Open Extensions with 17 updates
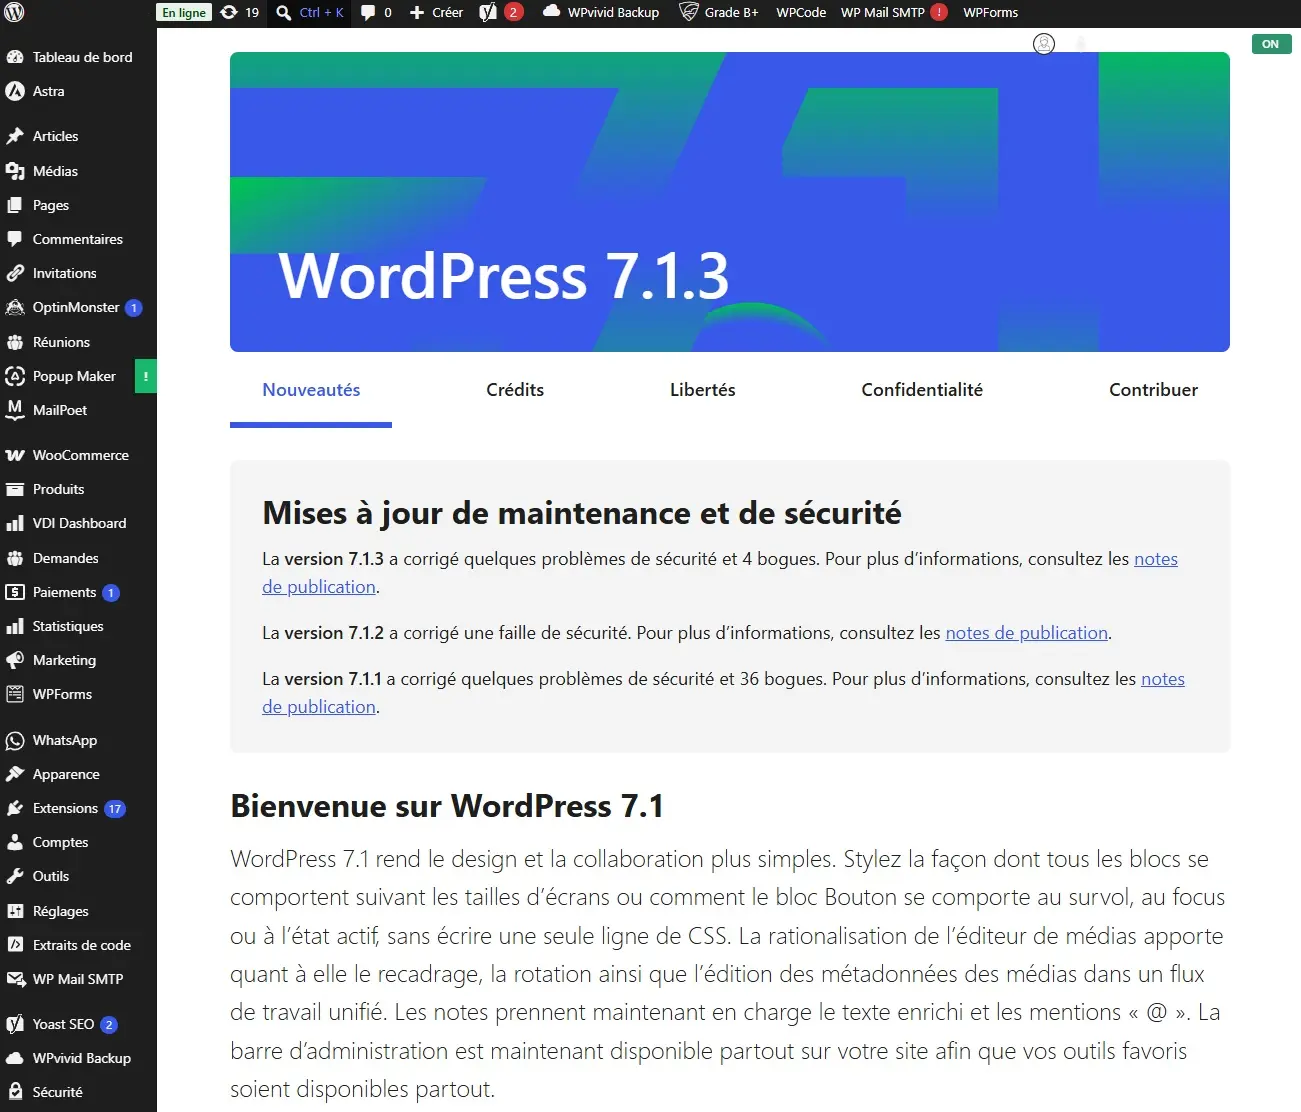The height and width of the screenshot is (1112, 1301). tap(78, 808)
